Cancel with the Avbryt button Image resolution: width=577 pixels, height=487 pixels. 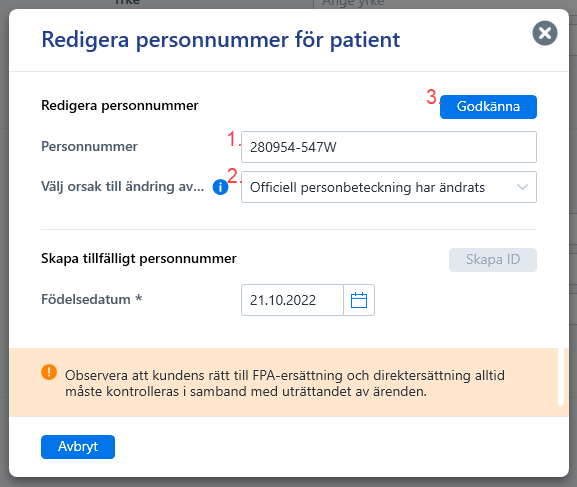tap(78, 447)
